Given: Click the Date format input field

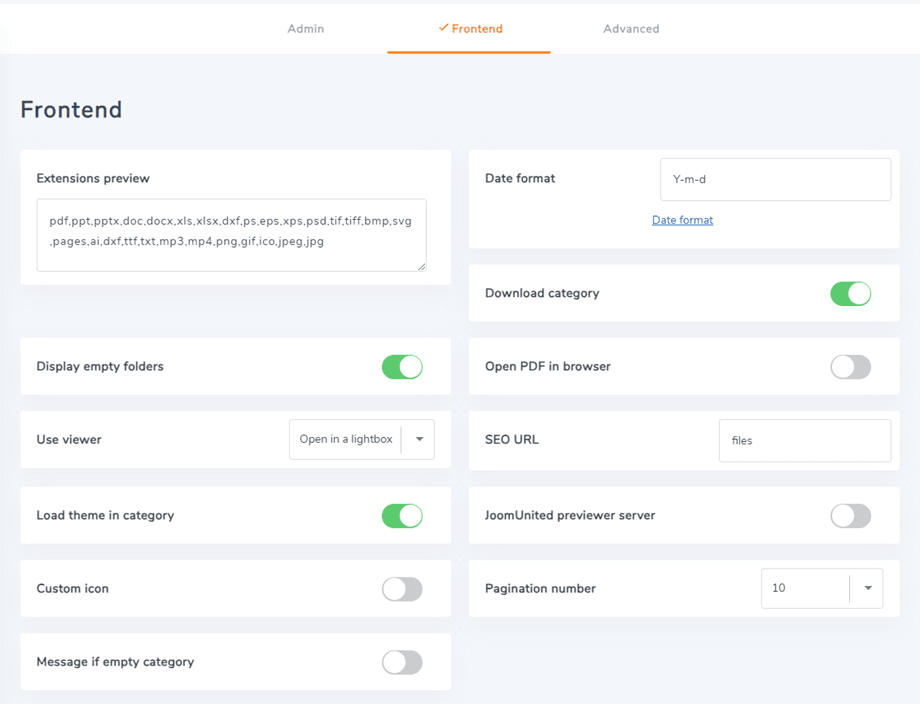Looking at the screenshot, I should (x=775, y=180).
